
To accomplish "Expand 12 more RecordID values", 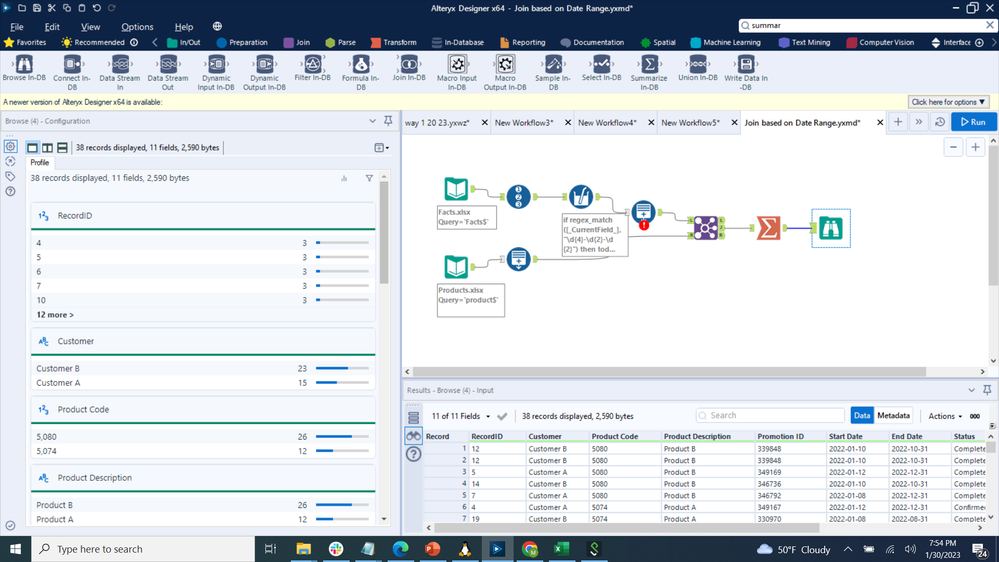I will (55, 315).
